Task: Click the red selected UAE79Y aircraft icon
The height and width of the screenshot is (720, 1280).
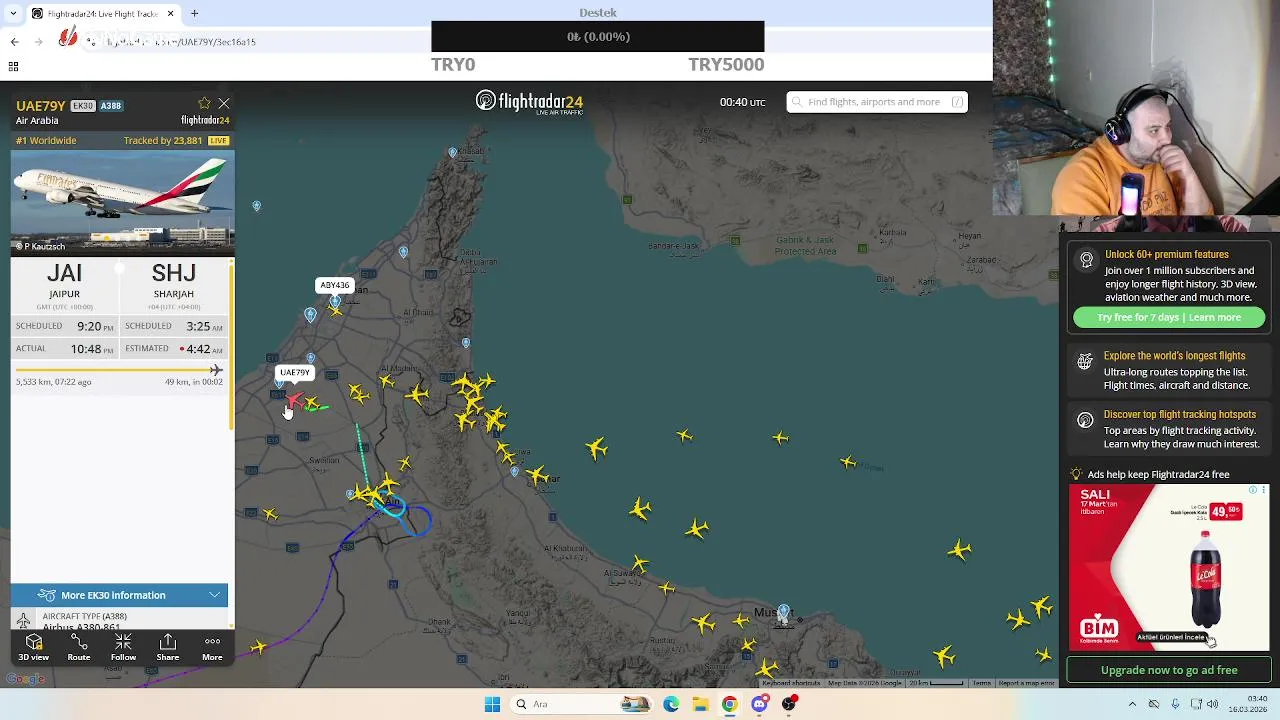Action: [x=296, y=402]
